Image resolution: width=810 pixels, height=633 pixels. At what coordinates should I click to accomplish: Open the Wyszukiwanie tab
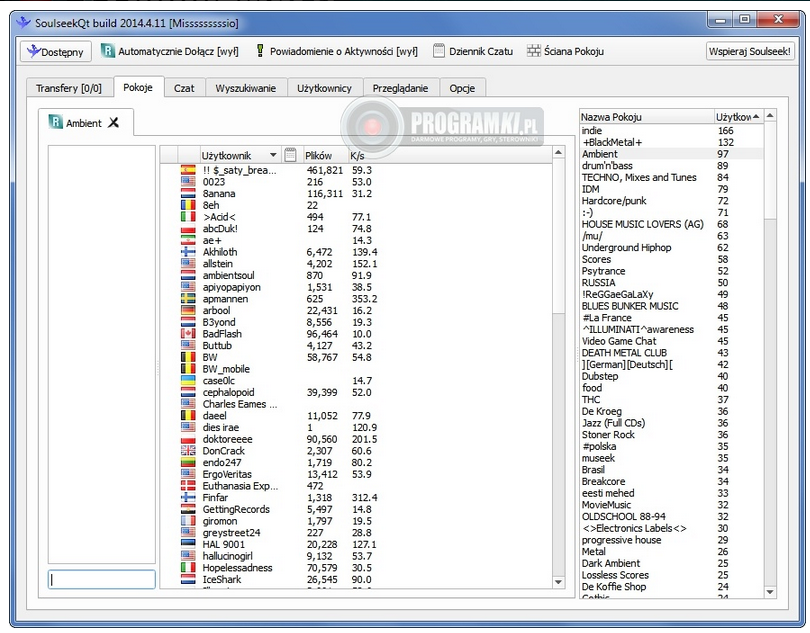tap(245, 88)
